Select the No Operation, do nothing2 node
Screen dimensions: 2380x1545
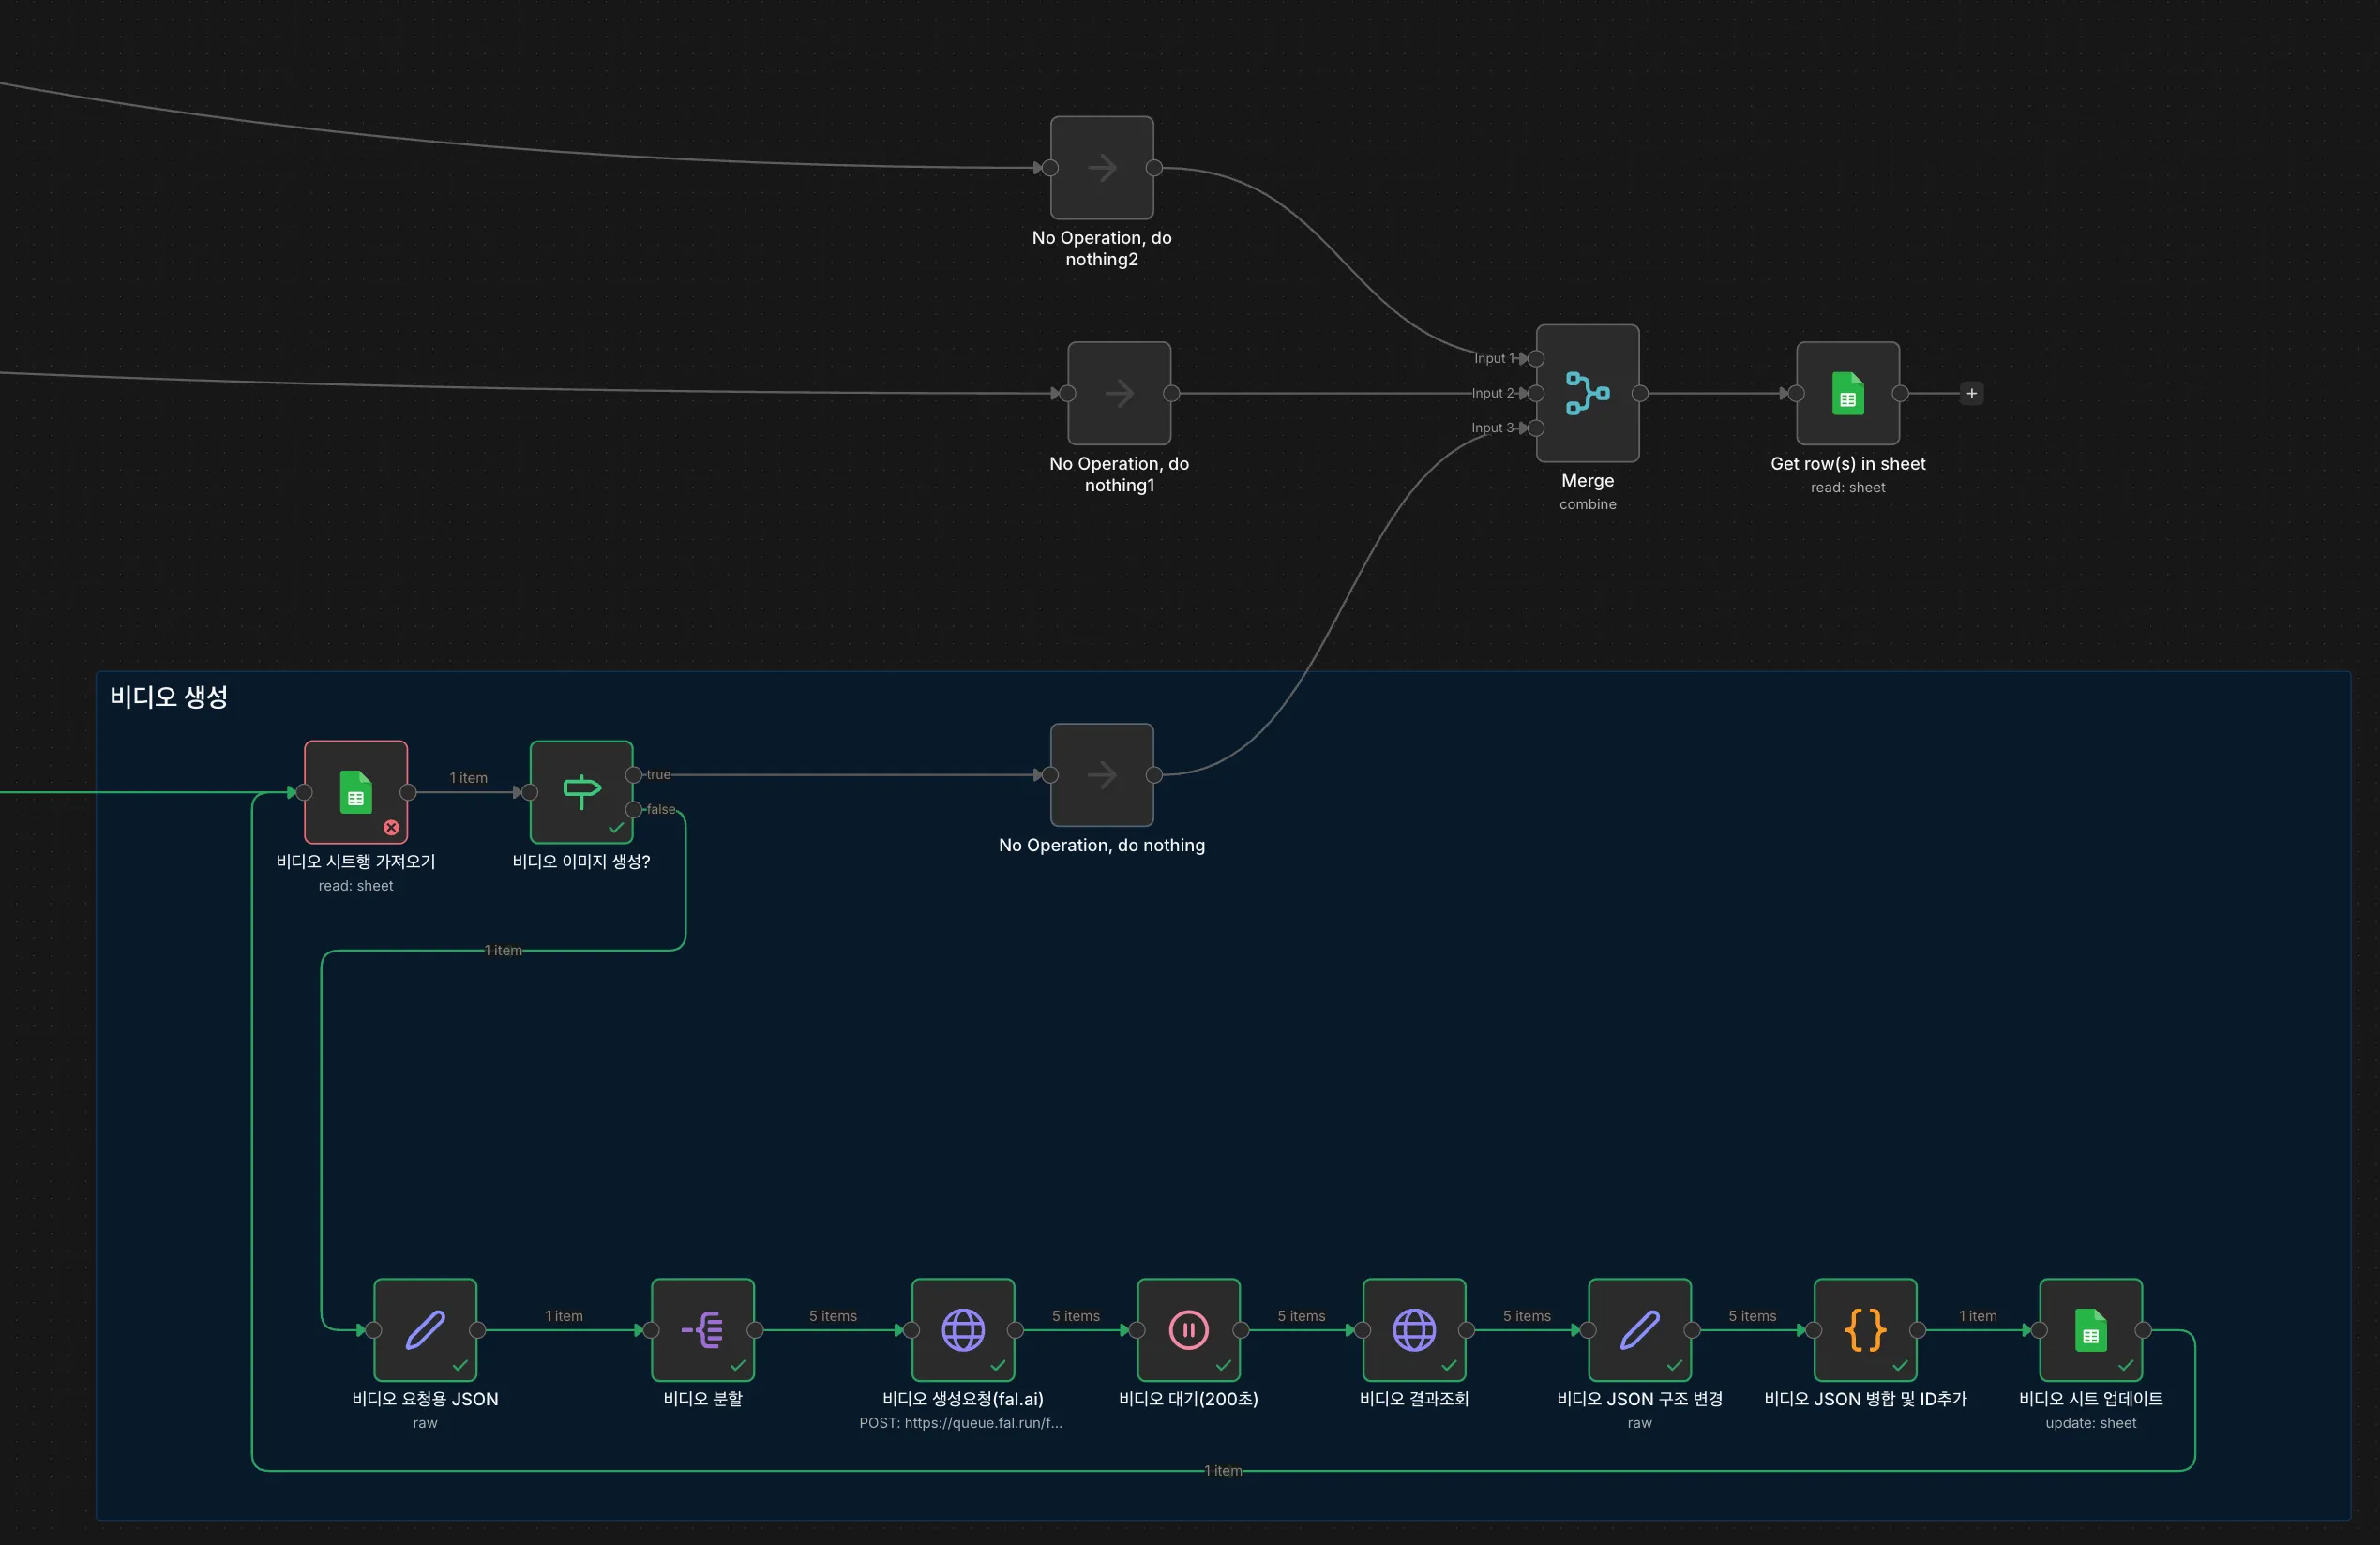point(1101,168)
